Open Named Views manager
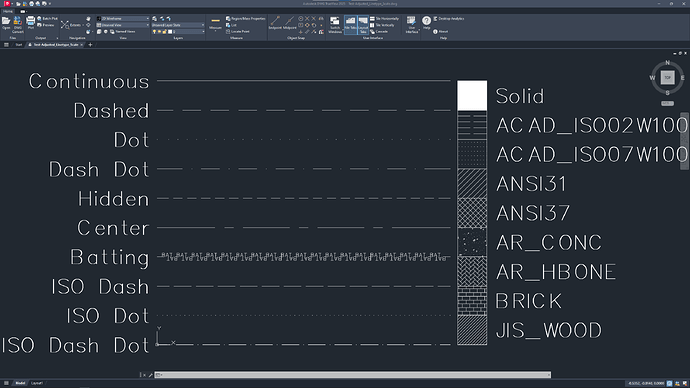The width and height of the screenshot is (690, 388). pos(122,32)
